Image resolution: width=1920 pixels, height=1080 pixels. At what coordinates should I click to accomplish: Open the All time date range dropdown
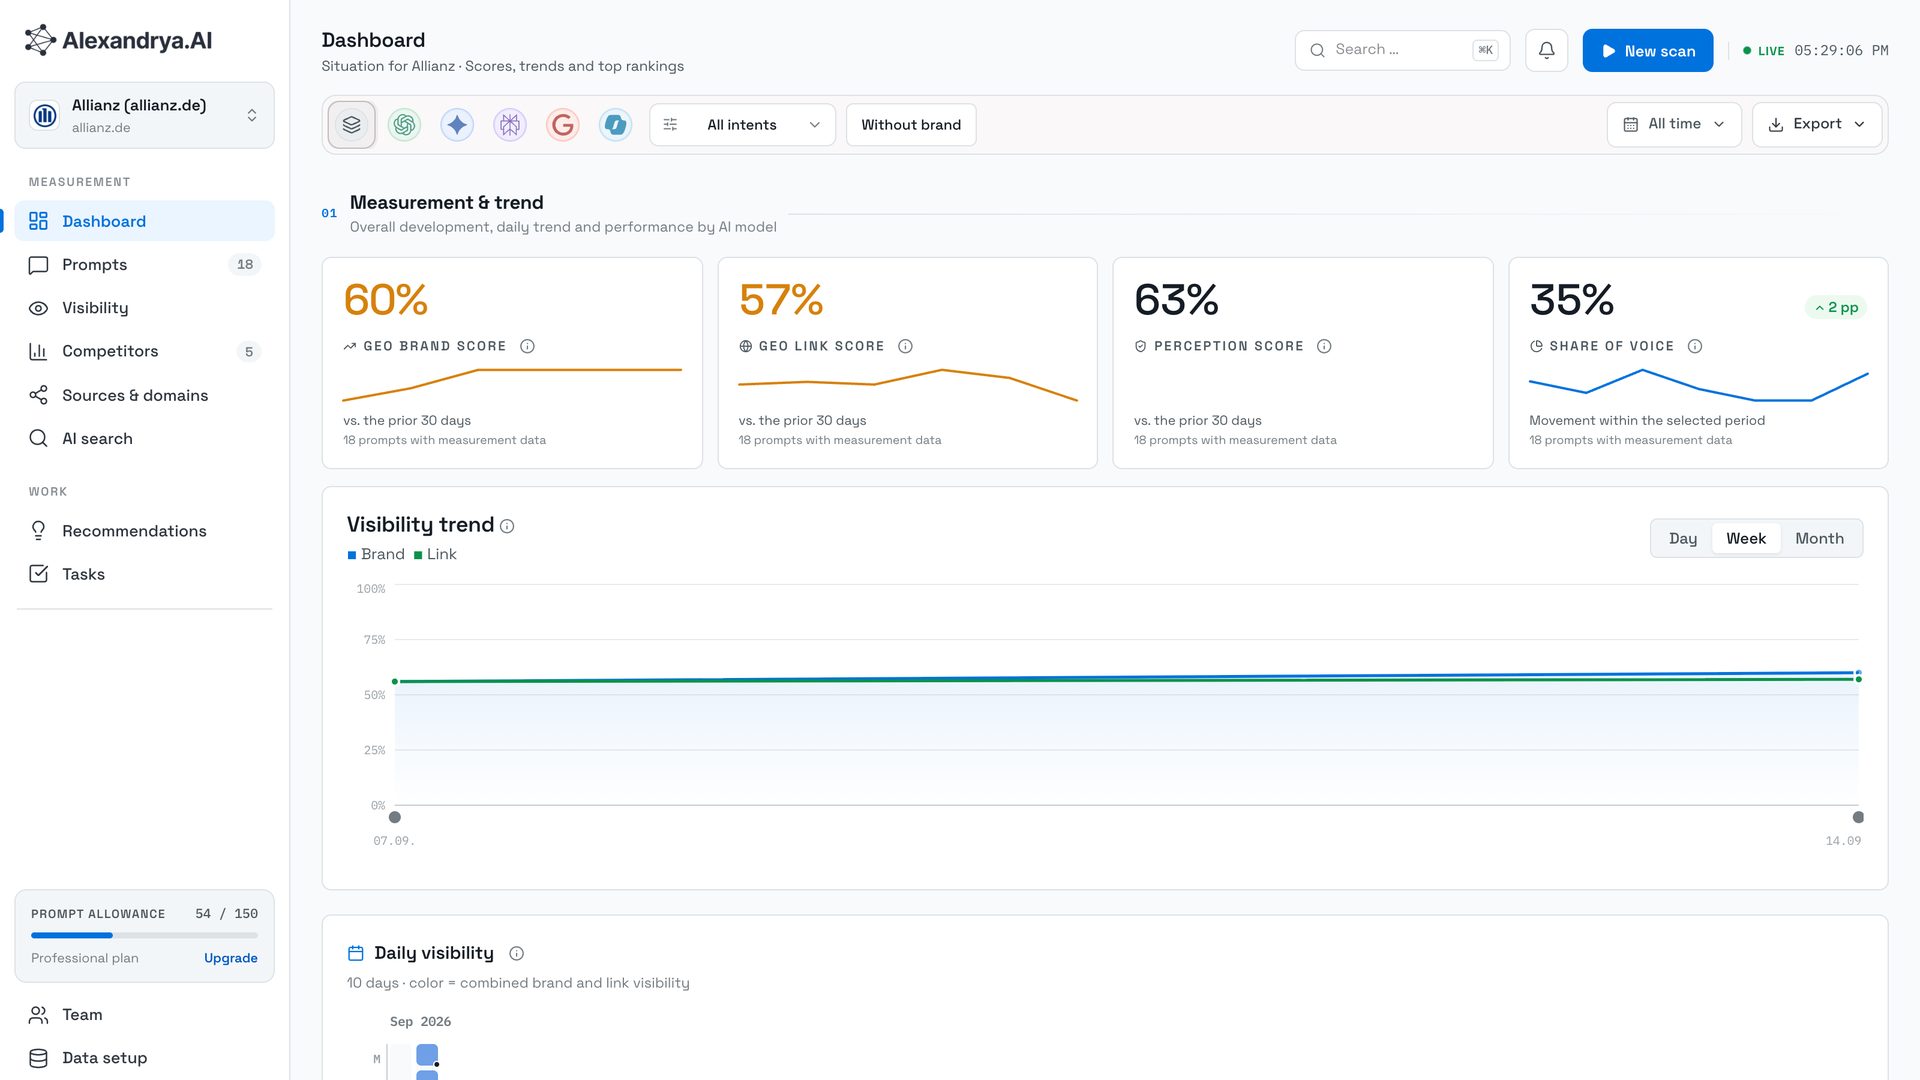[1674, 124]
